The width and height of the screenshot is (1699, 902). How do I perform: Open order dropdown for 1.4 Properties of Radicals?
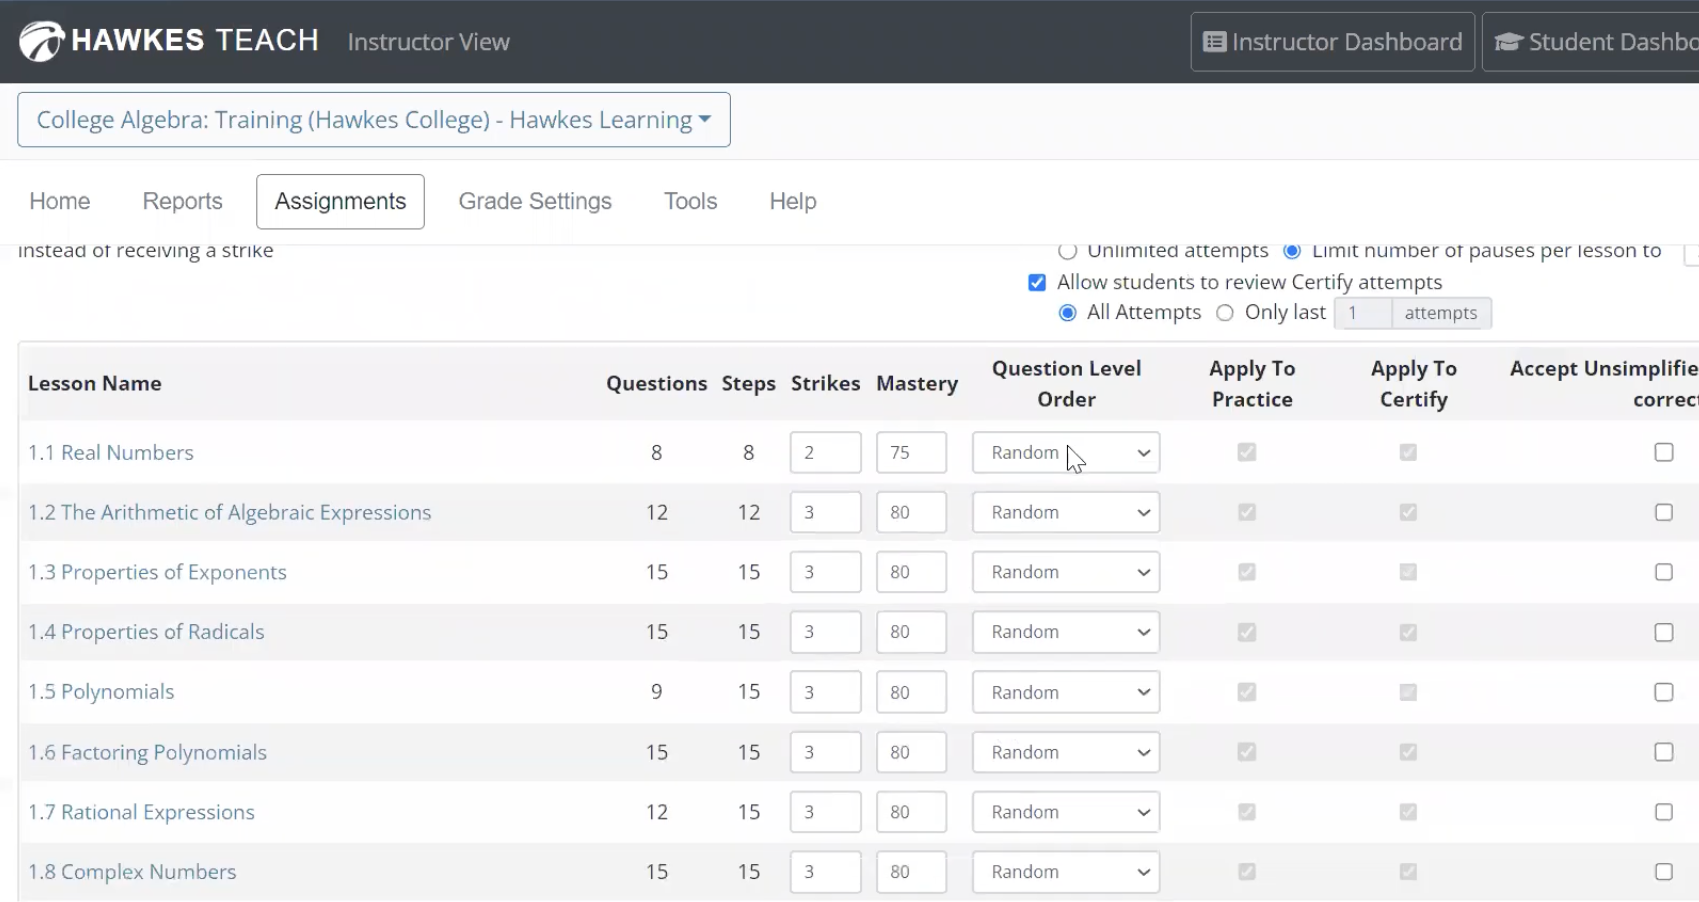point(1066,632)
